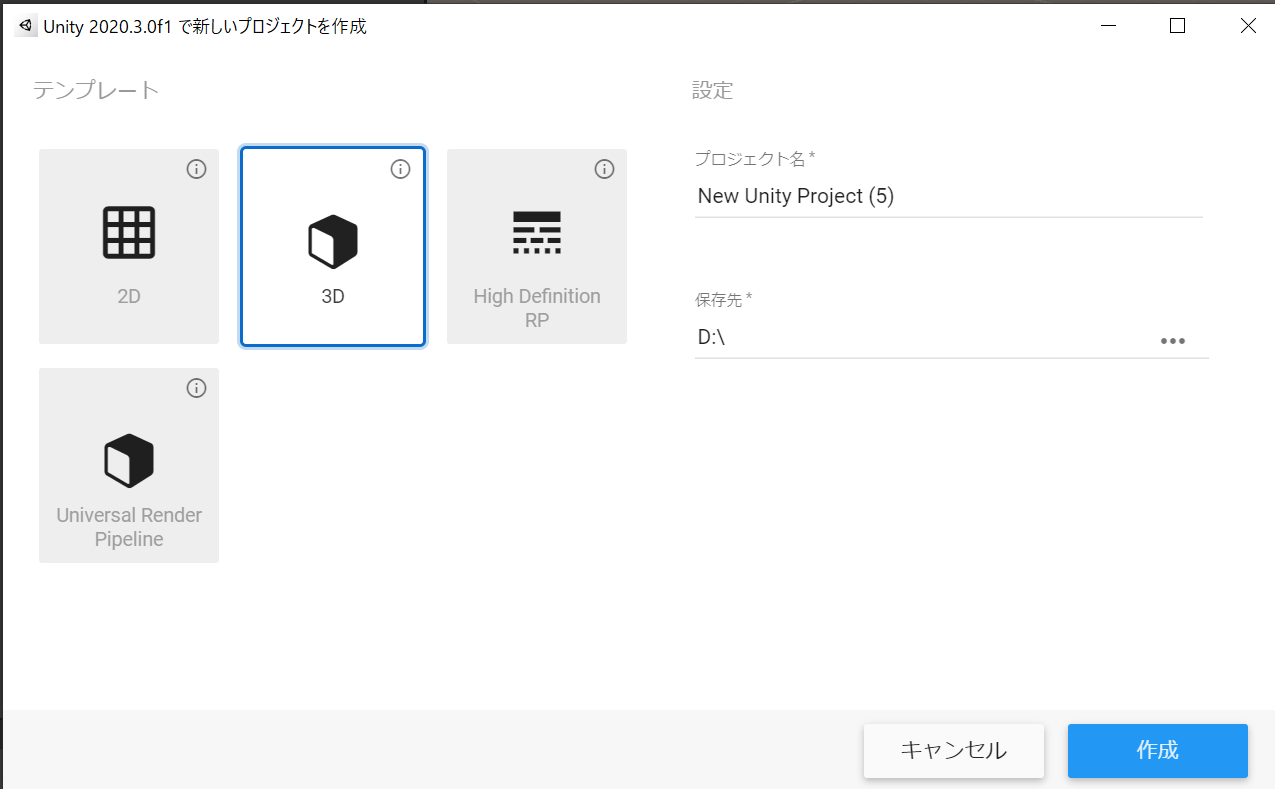1275x789 pixels.
Task: Click the Universal Render Pipeline cube icon
Action: [129, 460]
